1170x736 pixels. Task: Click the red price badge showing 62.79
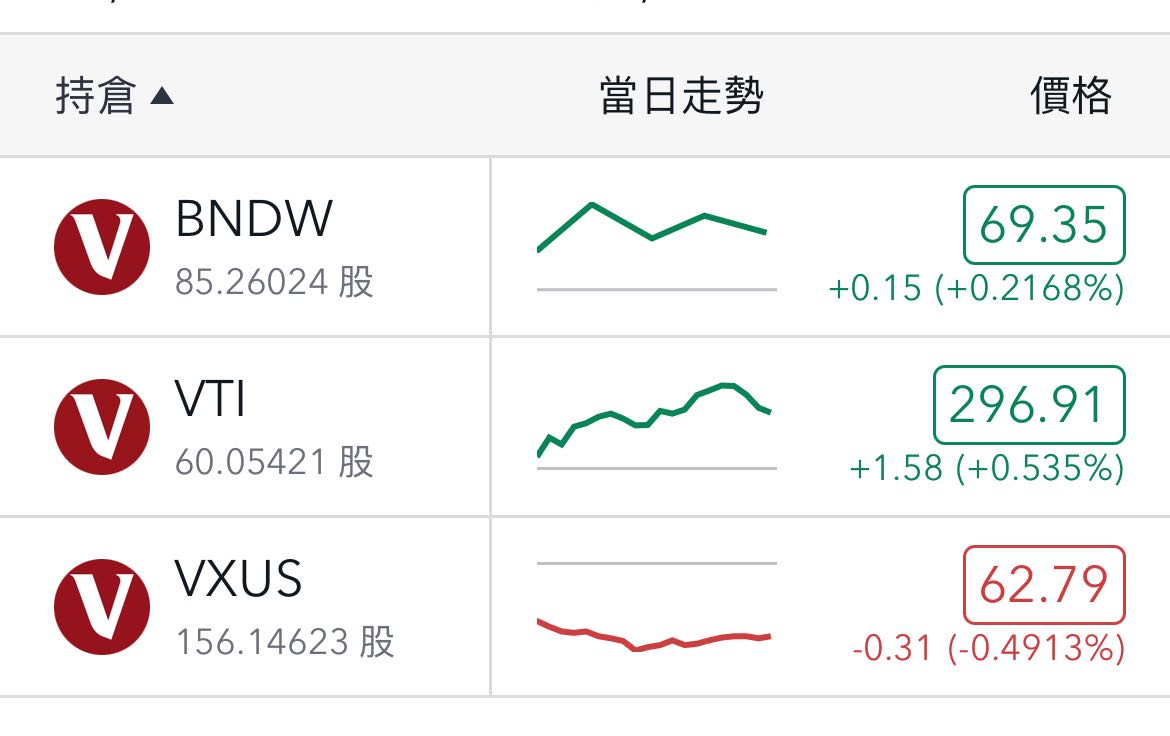tap(1042, 585)
